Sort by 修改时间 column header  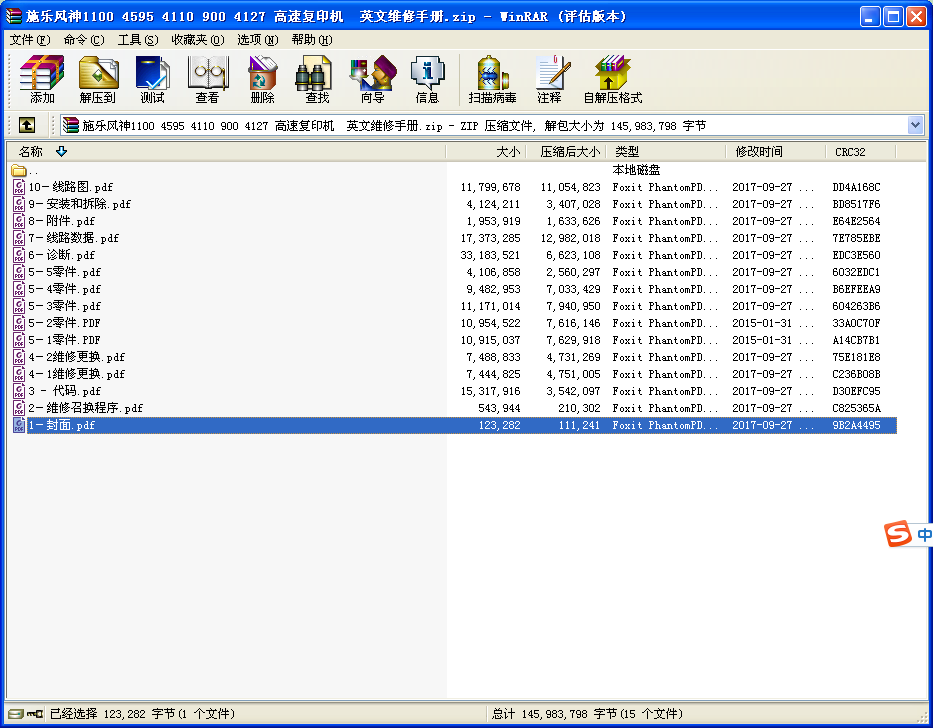pos(776,152)
